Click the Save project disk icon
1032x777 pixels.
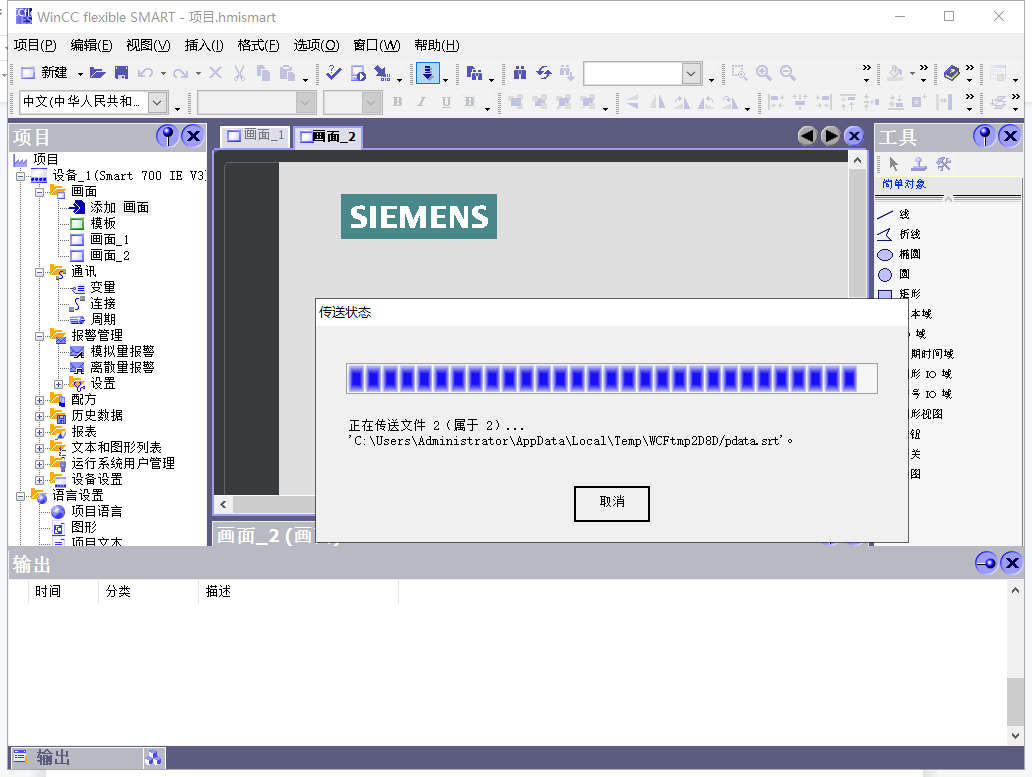coord(121,73)
